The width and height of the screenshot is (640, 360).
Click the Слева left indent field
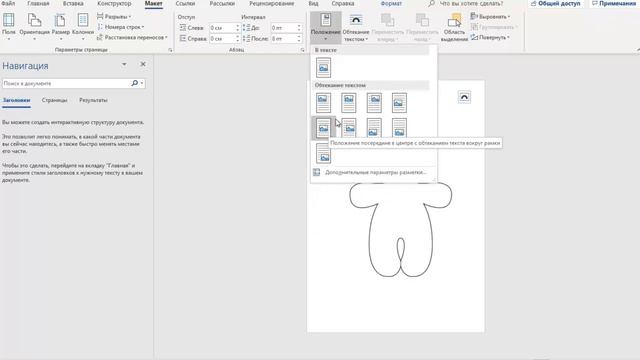(x=222, y=28)
